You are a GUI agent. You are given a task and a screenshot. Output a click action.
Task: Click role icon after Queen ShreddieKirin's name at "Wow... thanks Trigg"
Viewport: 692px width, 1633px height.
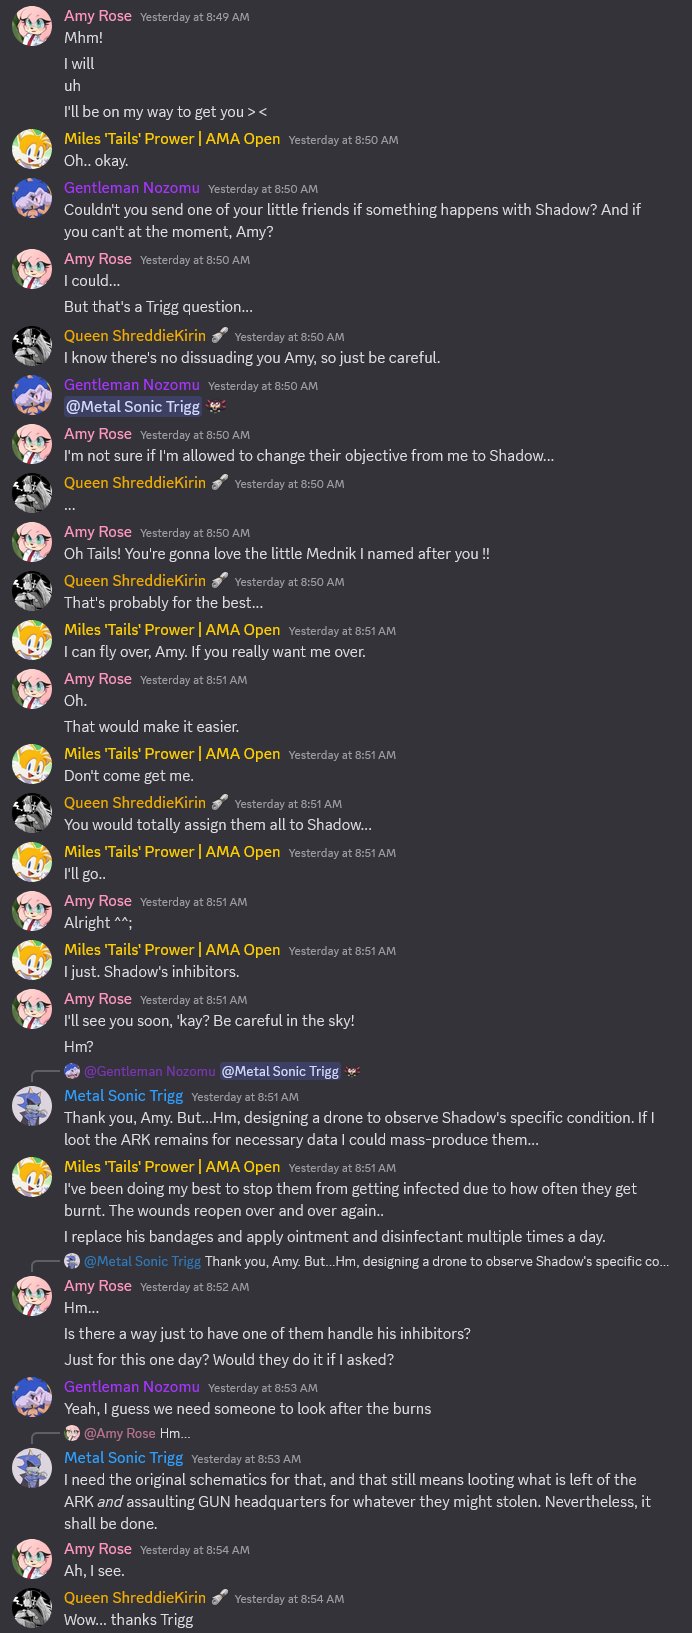coord(218,1598)
